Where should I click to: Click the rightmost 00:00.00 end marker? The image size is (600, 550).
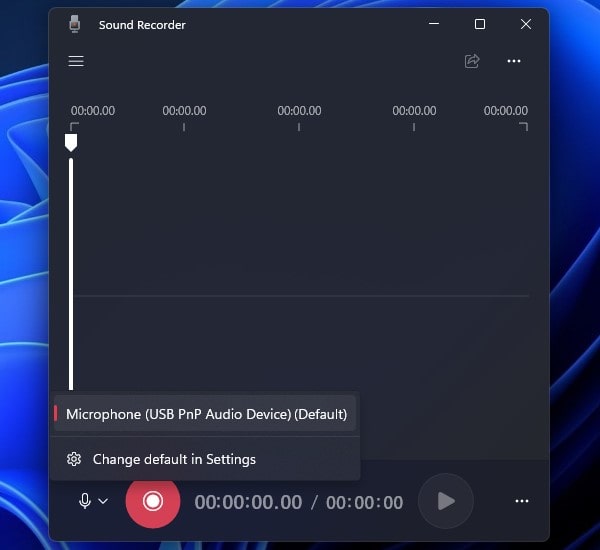(x=505, y=111)
